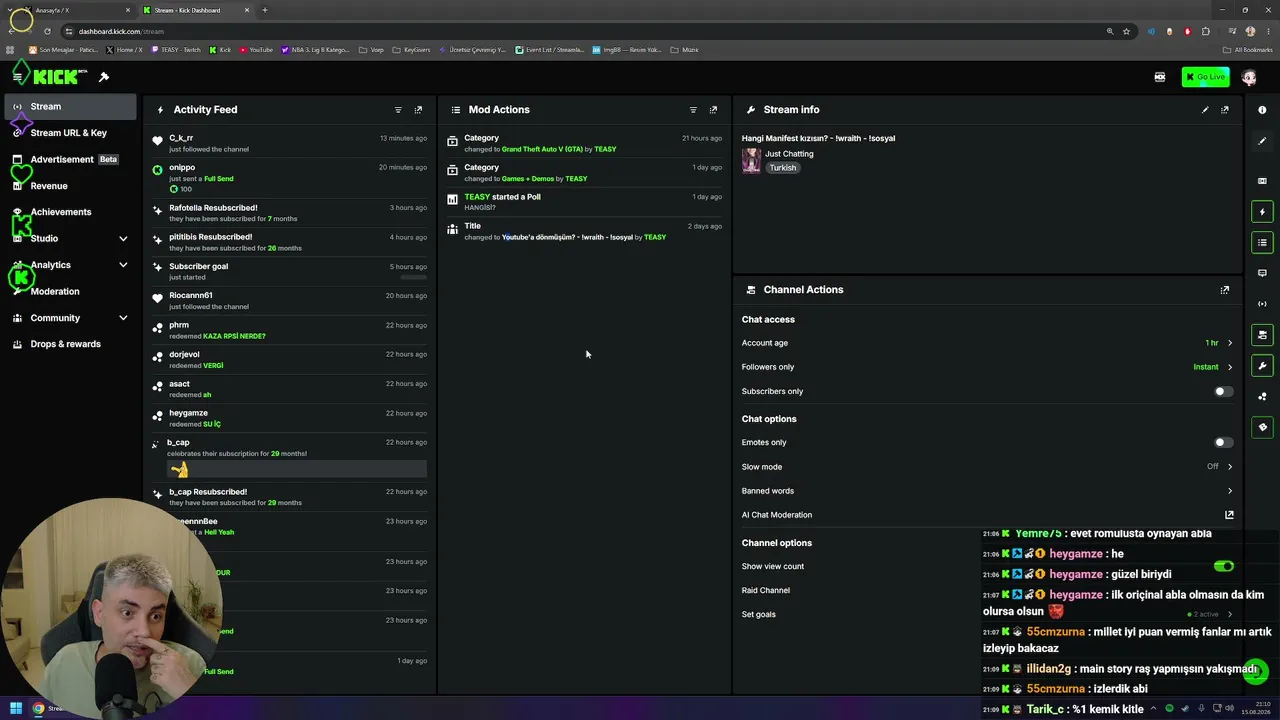This screenshot has height=720, width=1280.
Task: Open the browser extensions puzzle icon
Action: [1206, 31]
